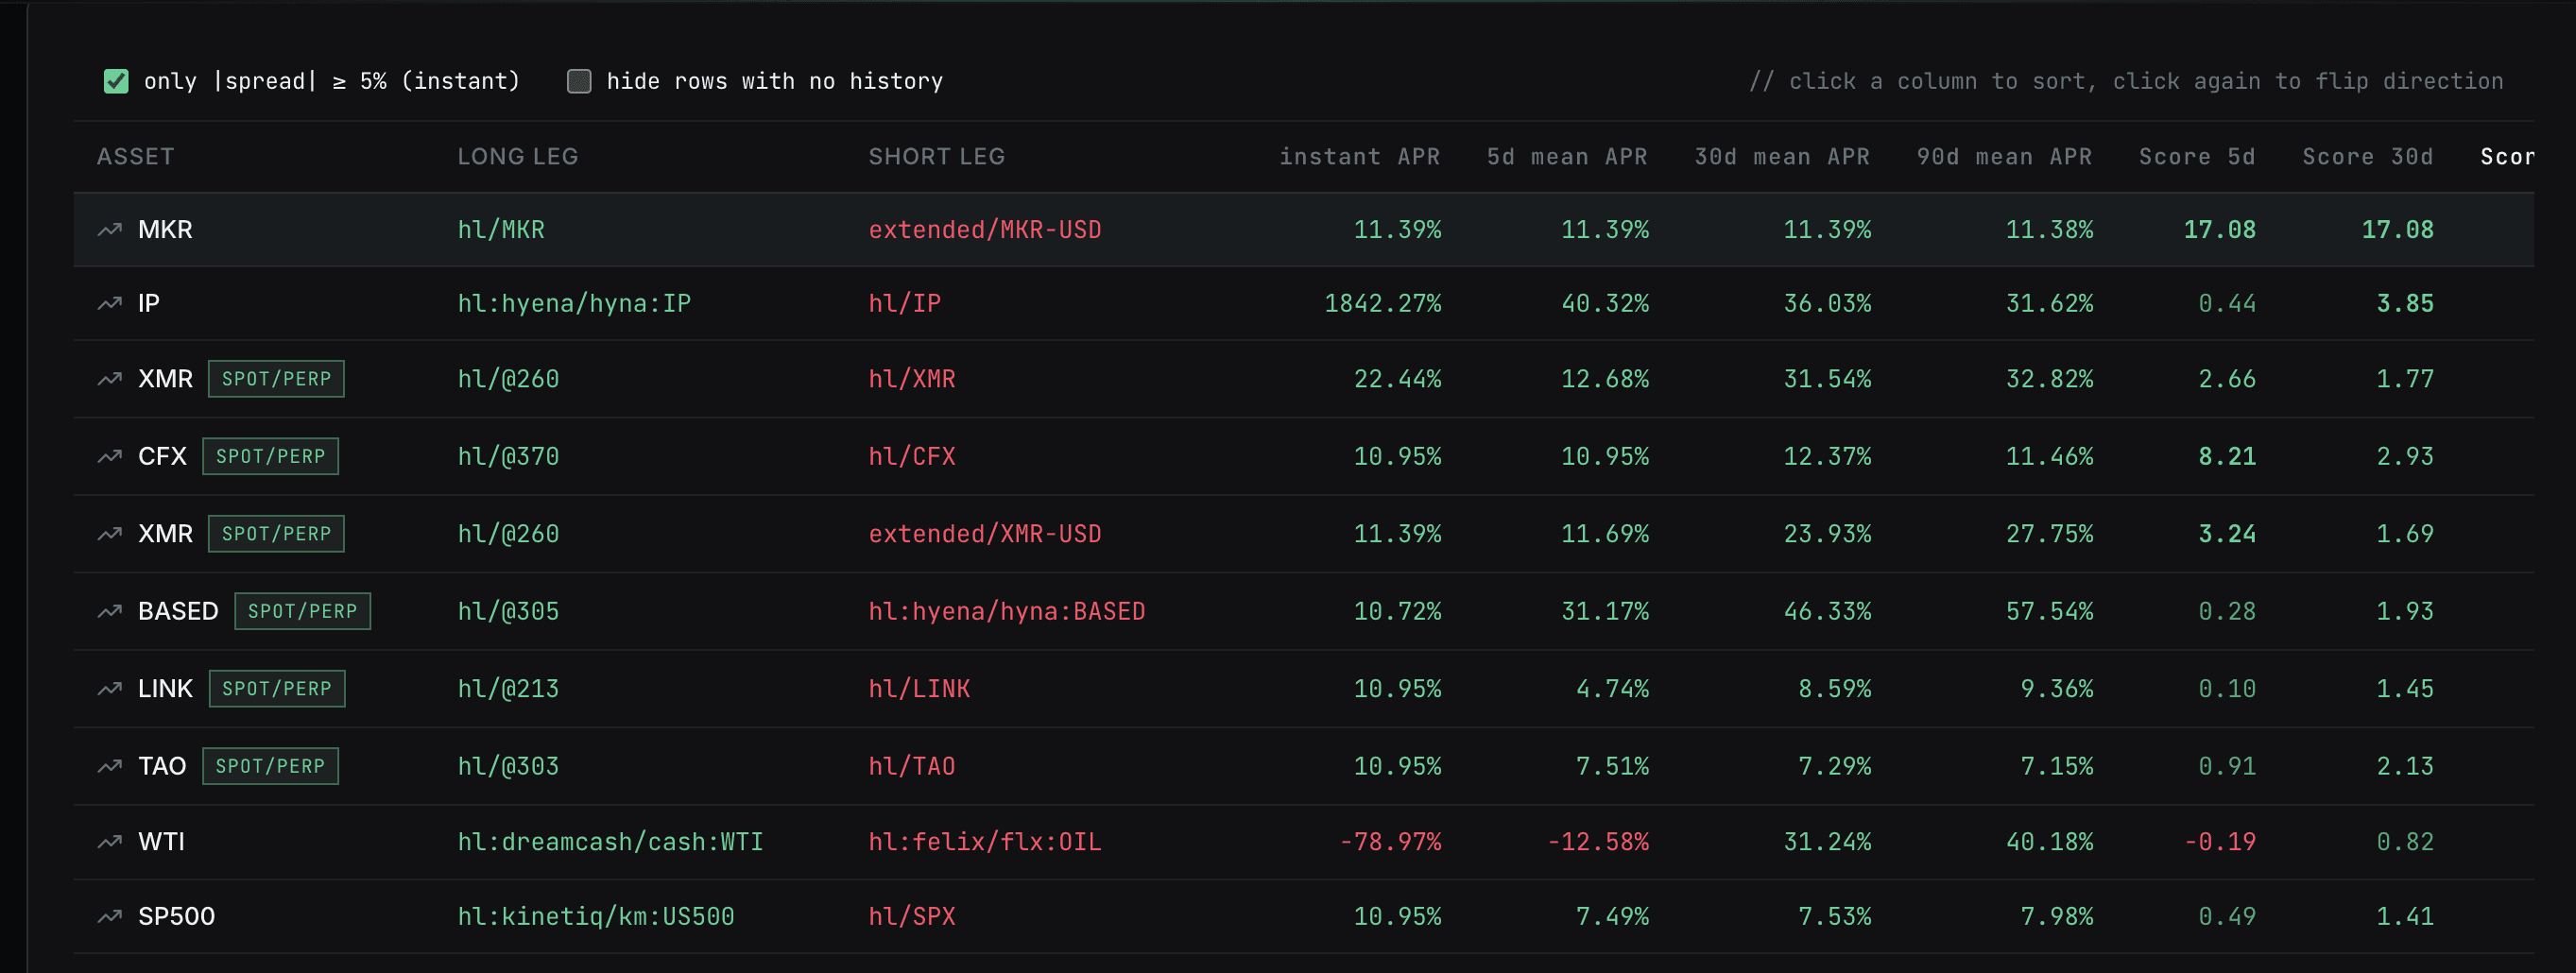Uncheck the only |spread| ≥ 5% checkbox
The image size is (2576, 973).
coord(116,81)
